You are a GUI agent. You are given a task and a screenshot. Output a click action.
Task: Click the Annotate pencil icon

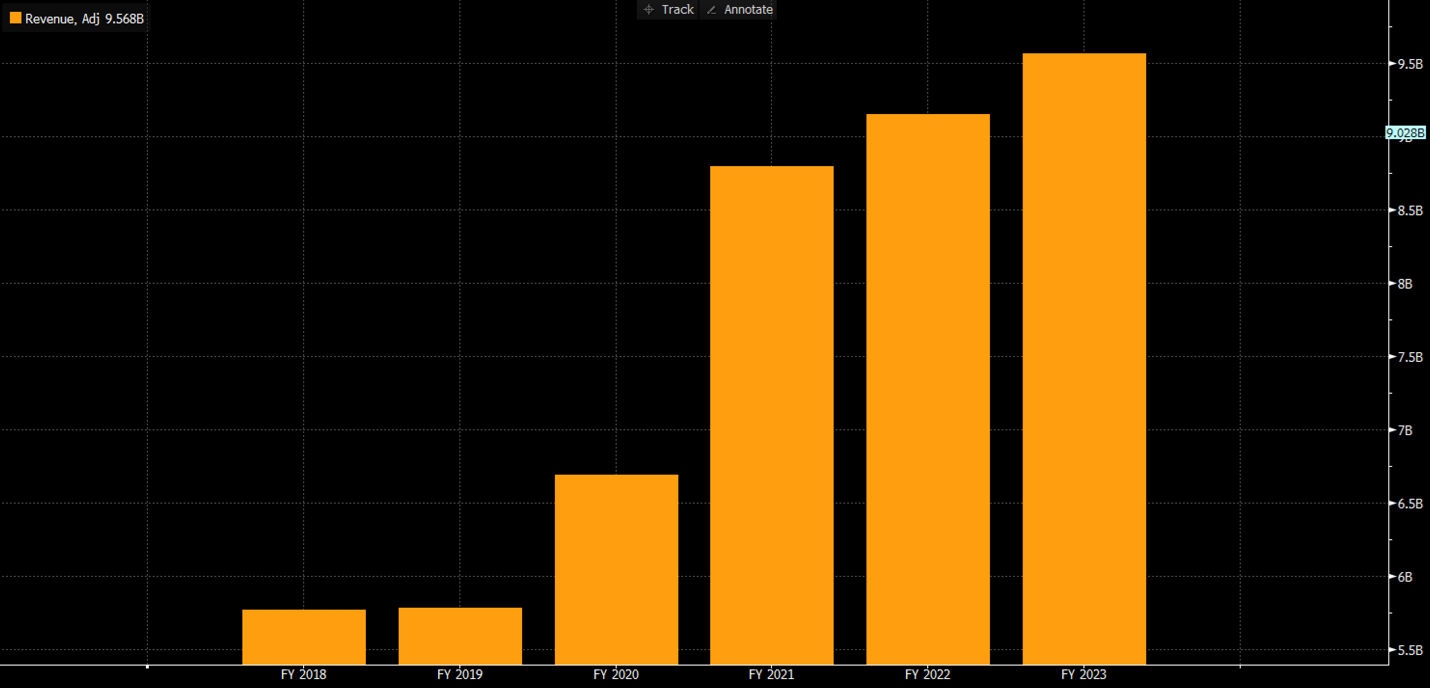click(x=712, y=10)
